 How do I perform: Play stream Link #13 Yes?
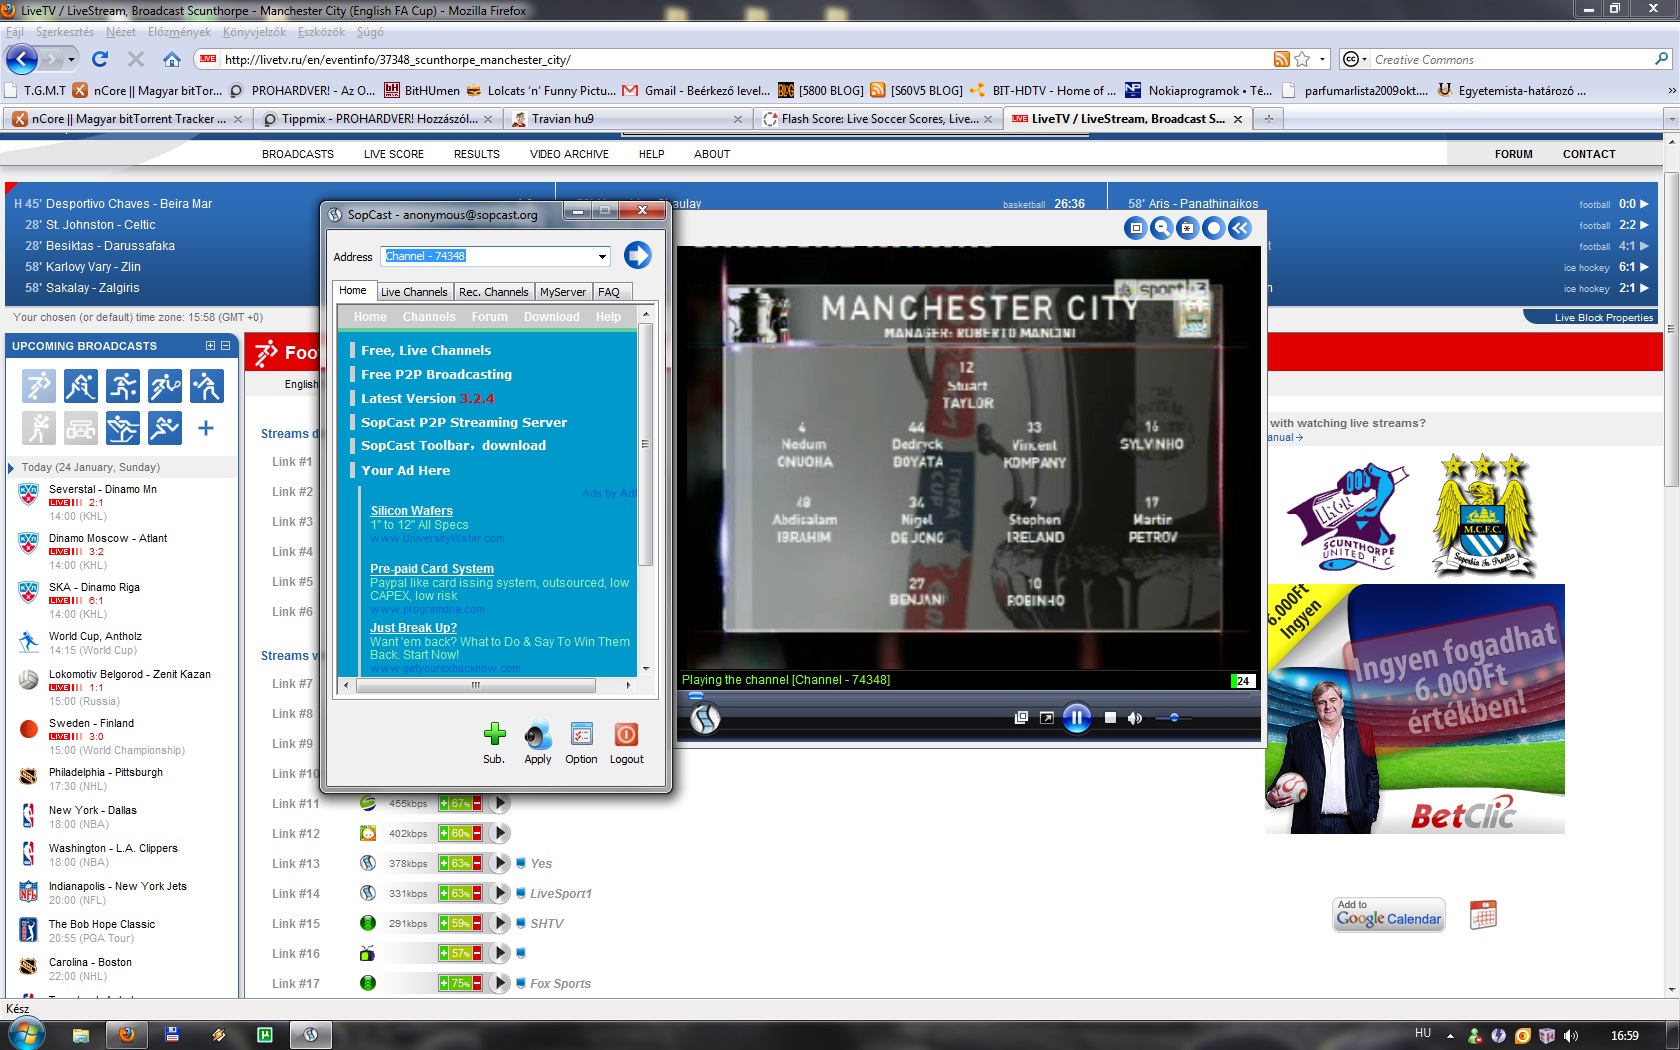click(x=500, y=864)
